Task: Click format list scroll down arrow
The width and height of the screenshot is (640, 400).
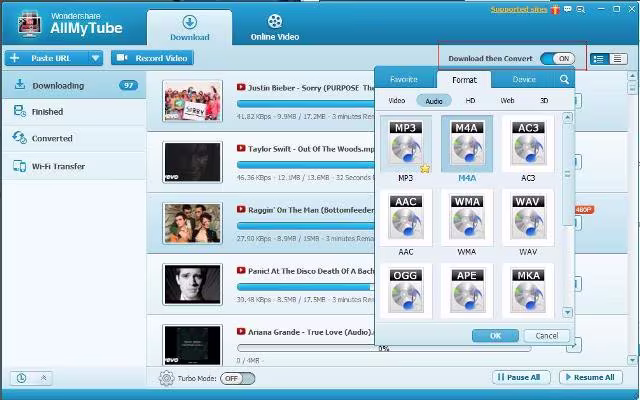Action: (567, 313)
